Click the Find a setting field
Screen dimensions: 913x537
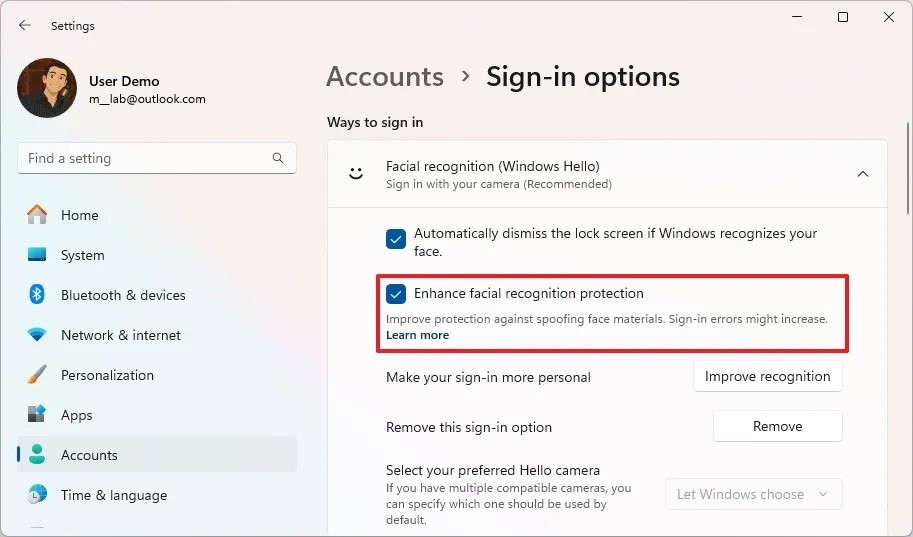(157, 158)
